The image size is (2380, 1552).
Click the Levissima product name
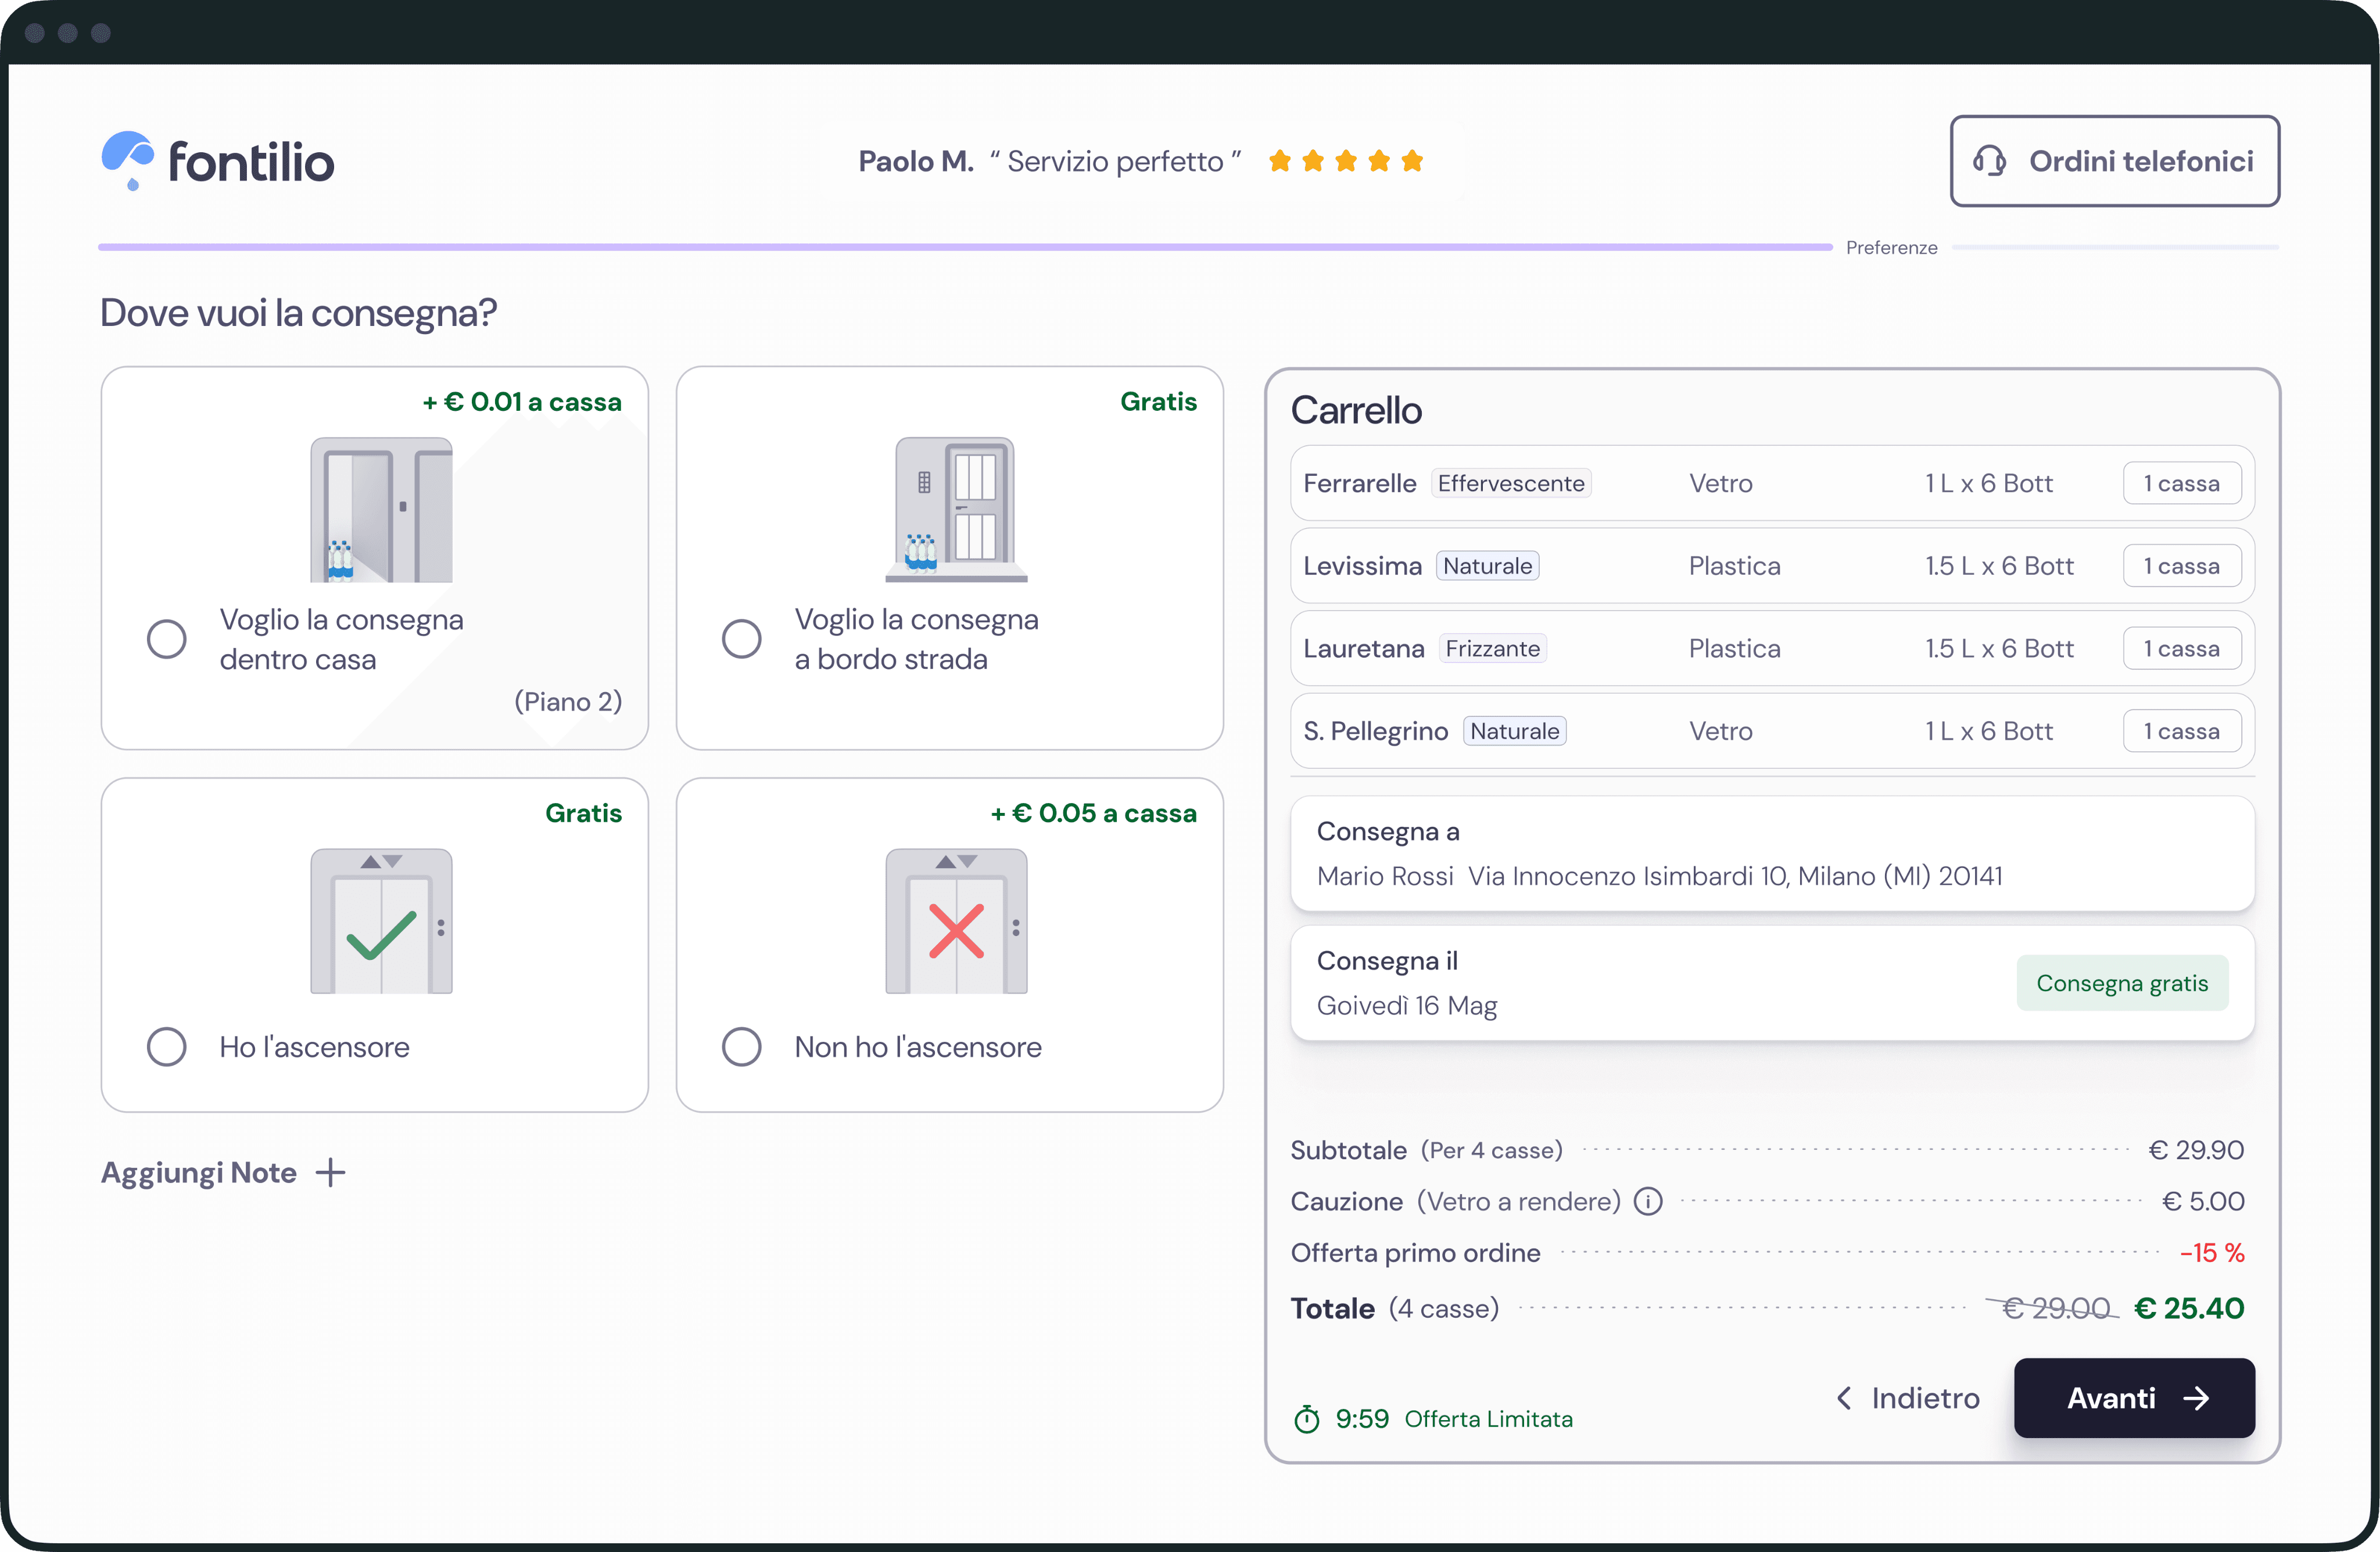click(x=1362, y=566)
